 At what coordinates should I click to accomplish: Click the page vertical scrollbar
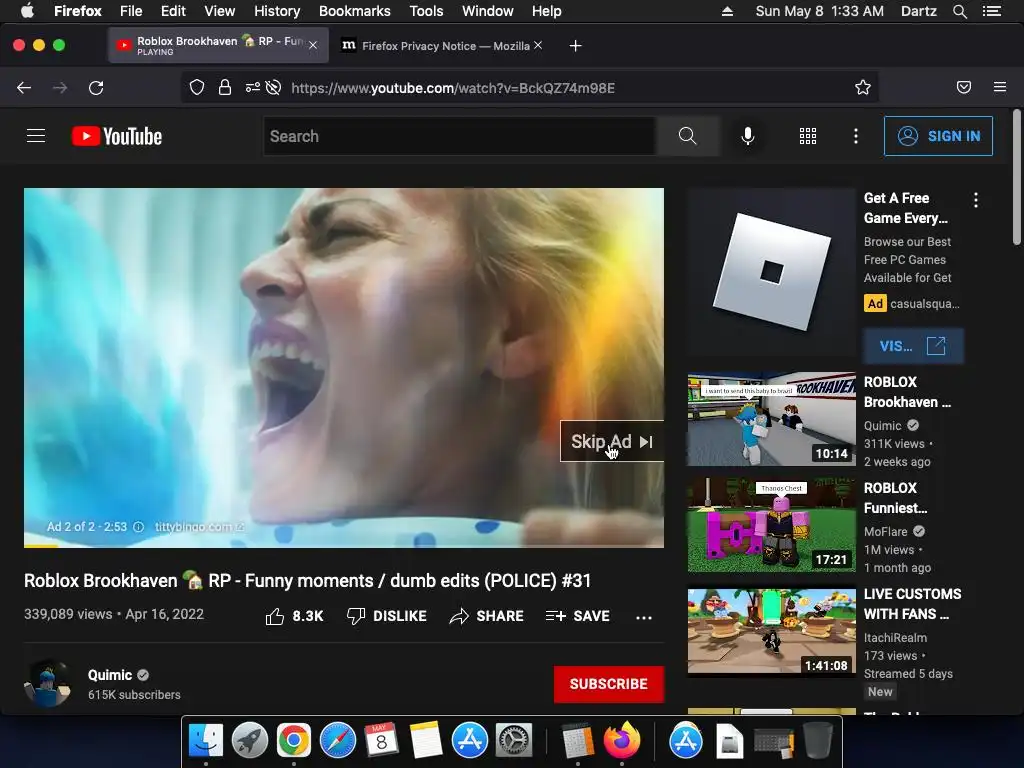click(x=1016, y=178)
